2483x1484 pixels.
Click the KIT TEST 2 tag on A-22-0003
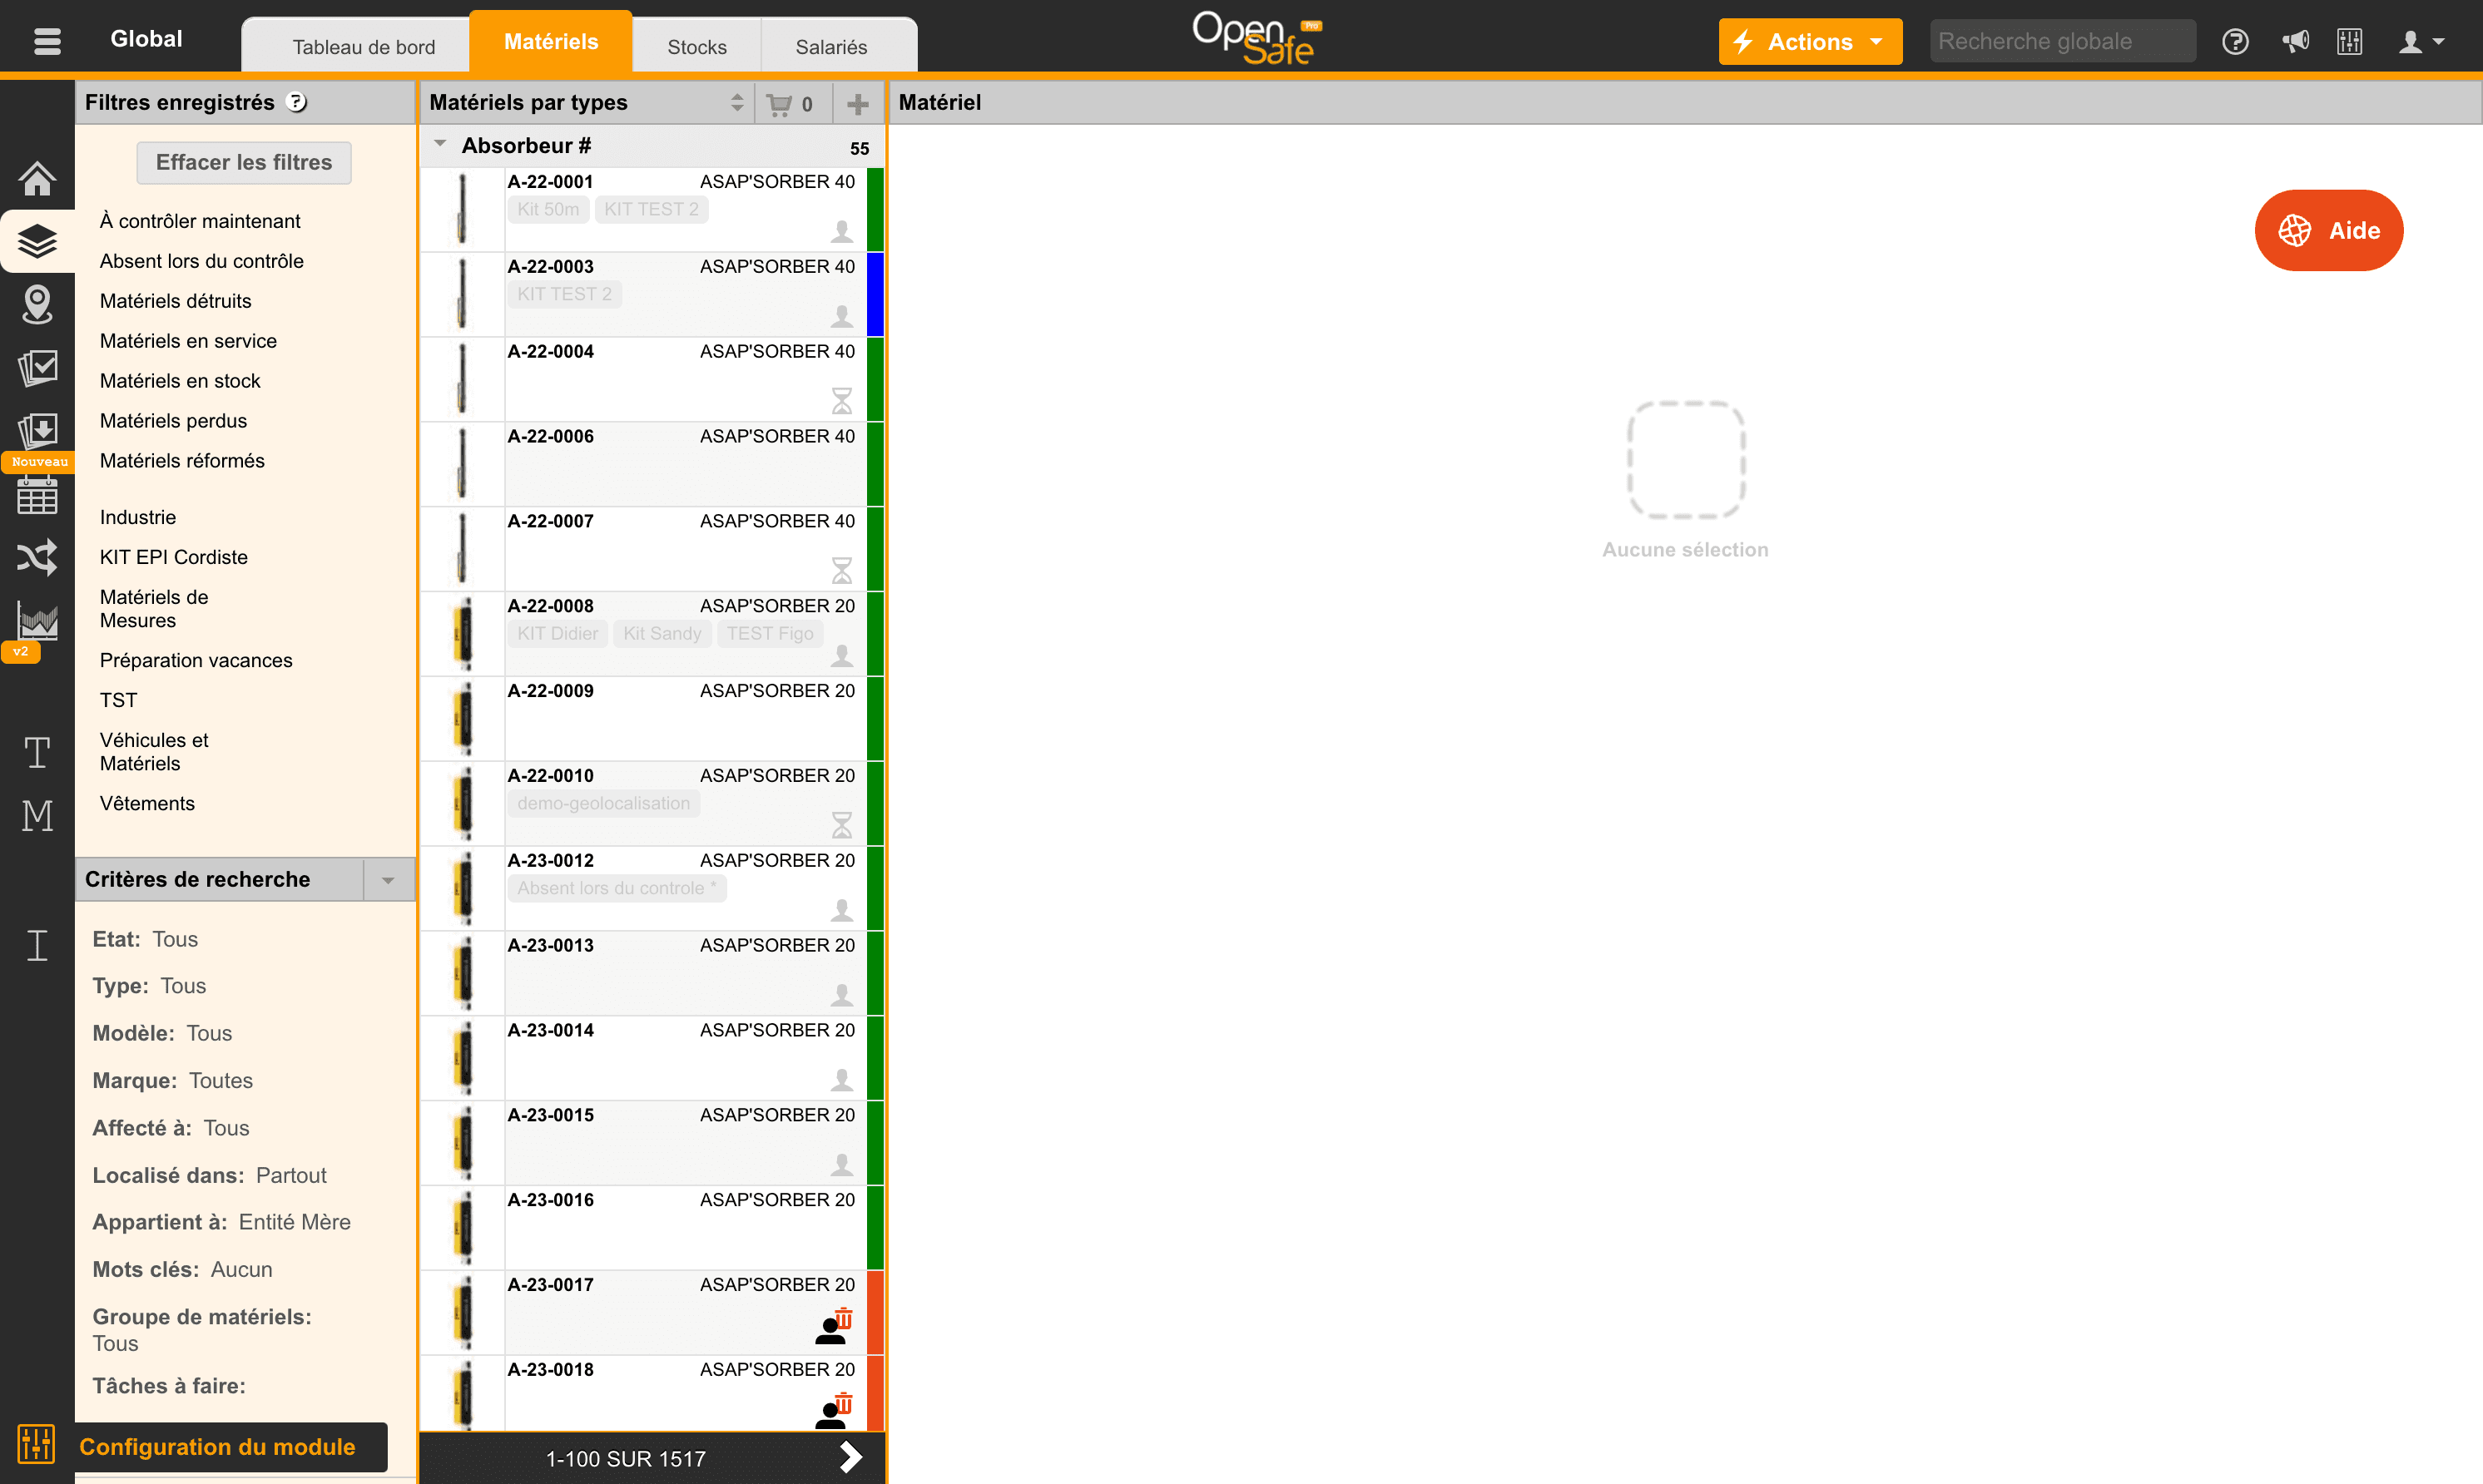coord(565,294)
